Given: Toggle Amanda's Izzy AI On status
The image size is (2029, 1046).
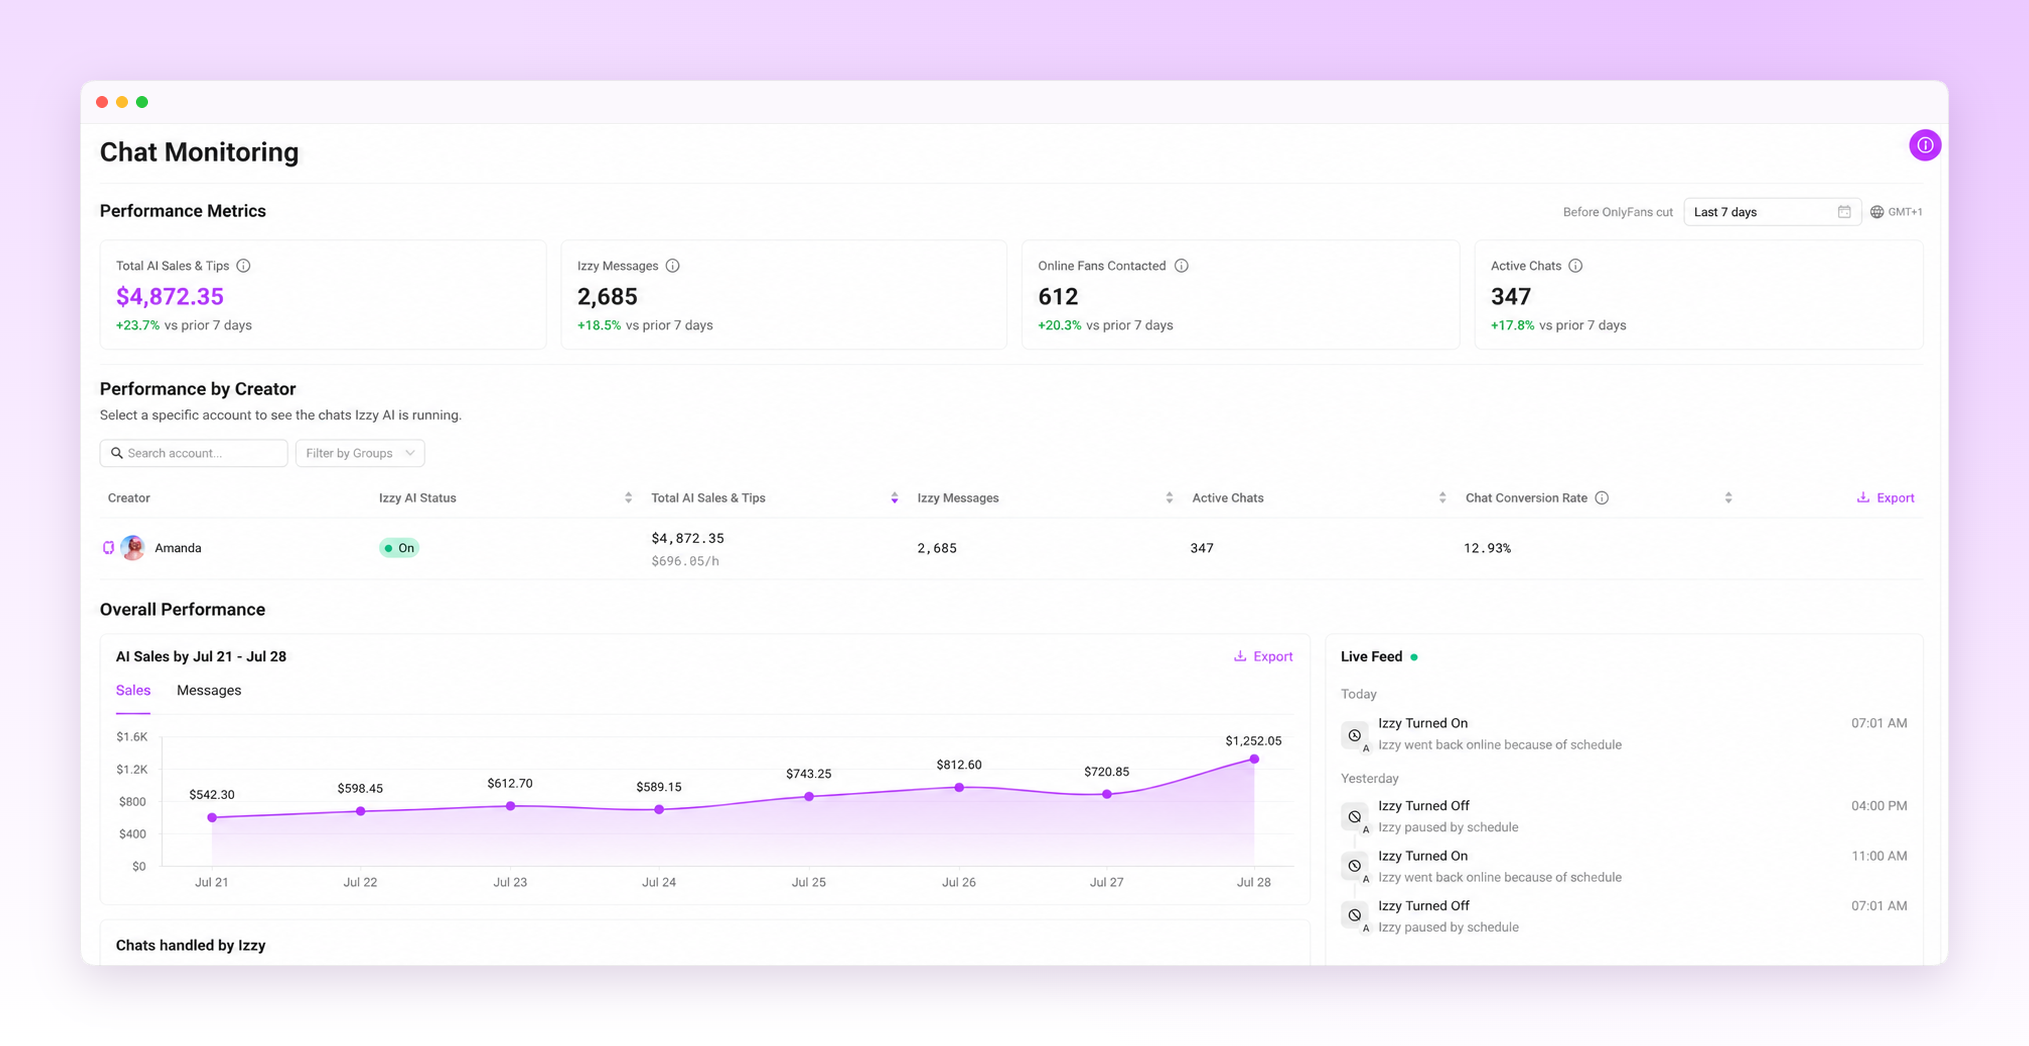Looking at the screenshot, I should (399, 548).
